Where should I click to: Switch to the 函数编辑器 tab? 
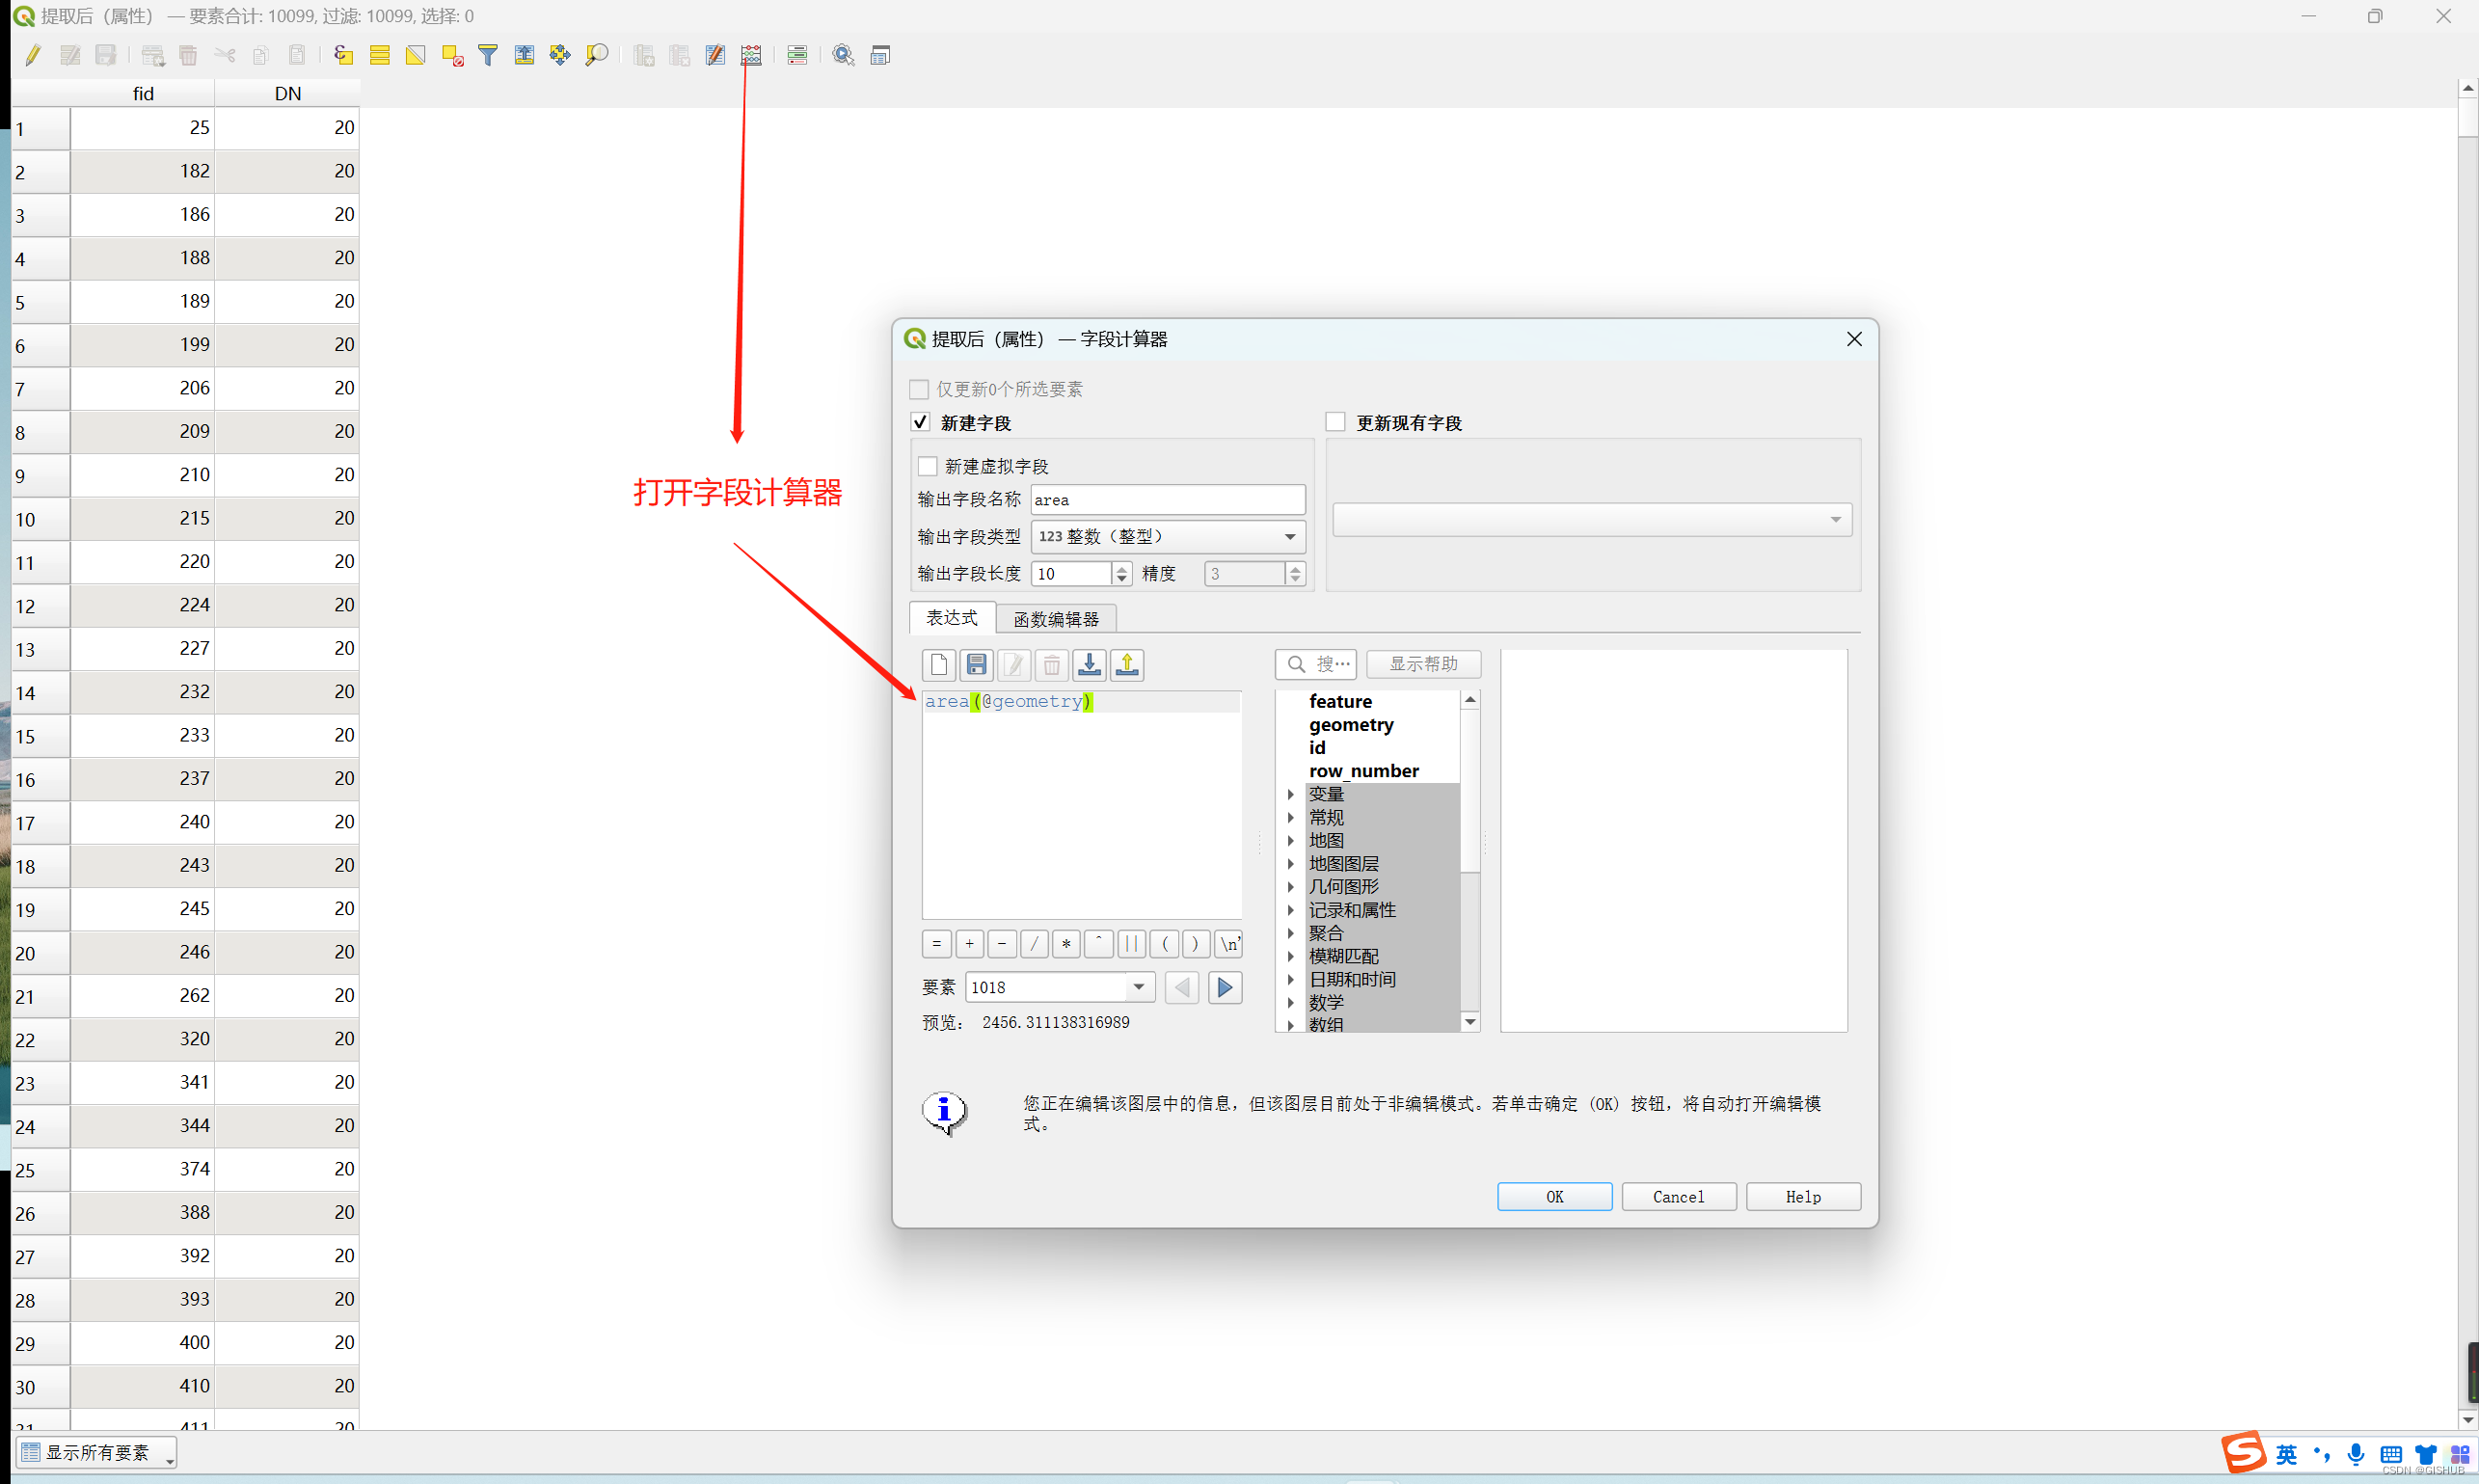(1055, 619)
